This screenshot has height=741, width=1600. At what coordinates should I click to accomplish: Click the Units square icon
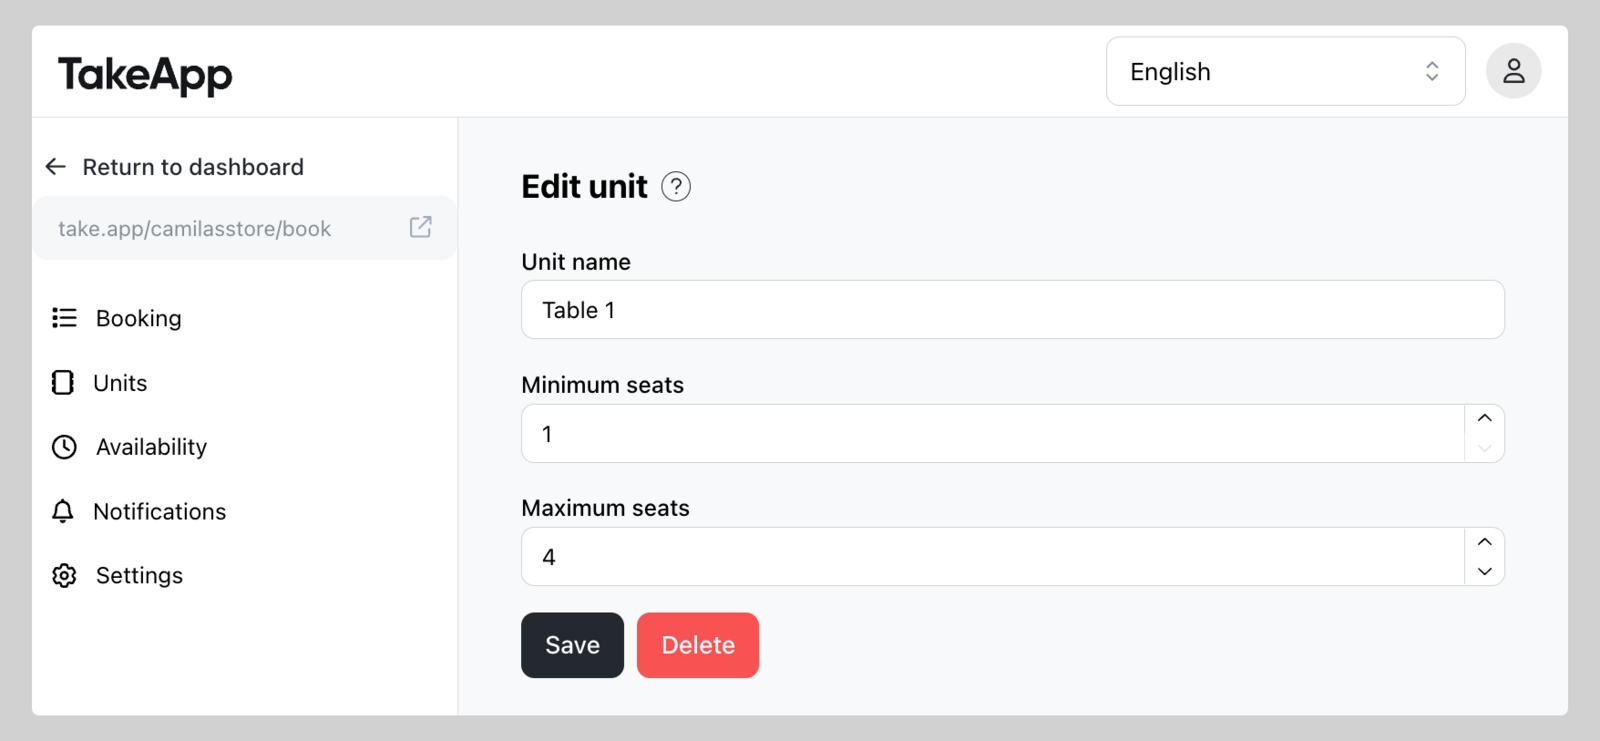tap(63, 383)
